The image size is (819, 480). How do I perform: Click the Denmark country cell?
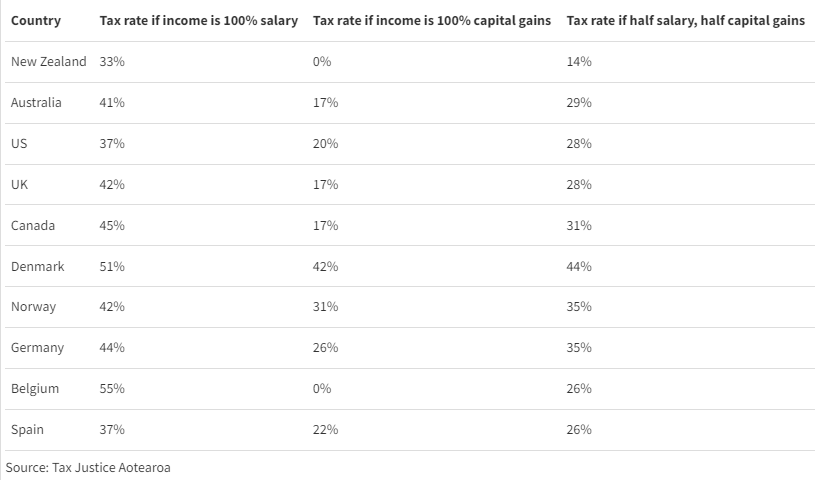tap(37, 267)
